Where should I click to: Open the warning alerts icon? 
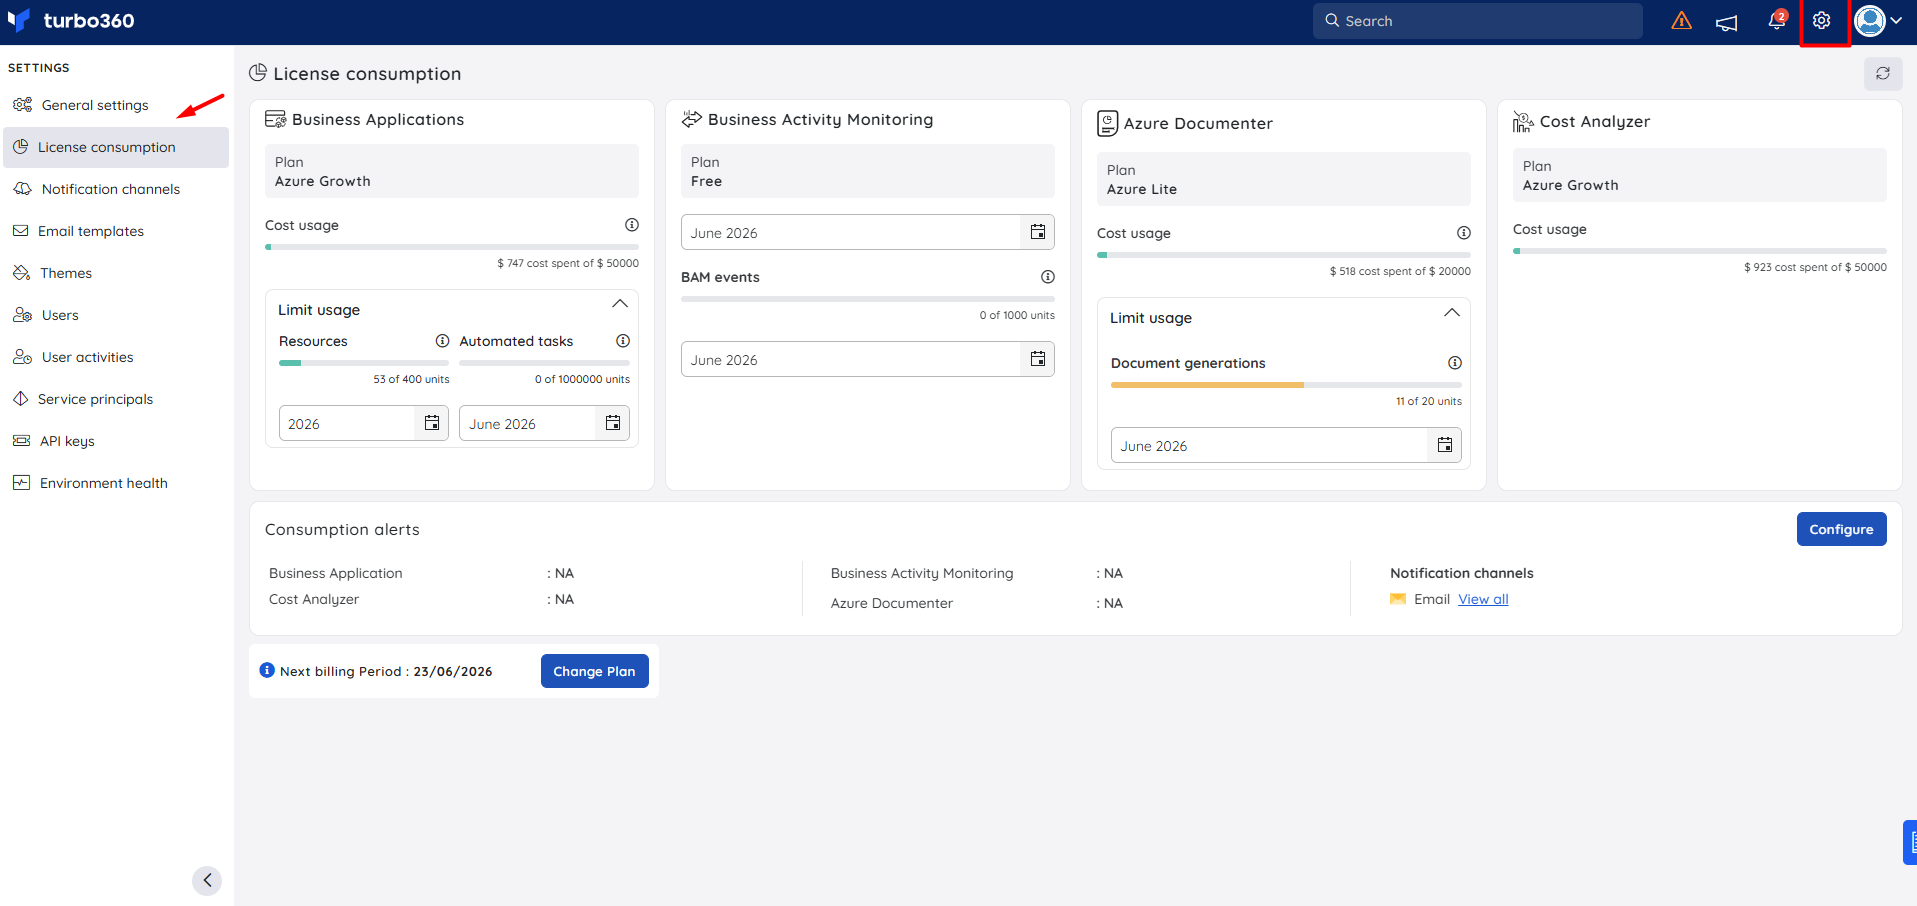1682,21
